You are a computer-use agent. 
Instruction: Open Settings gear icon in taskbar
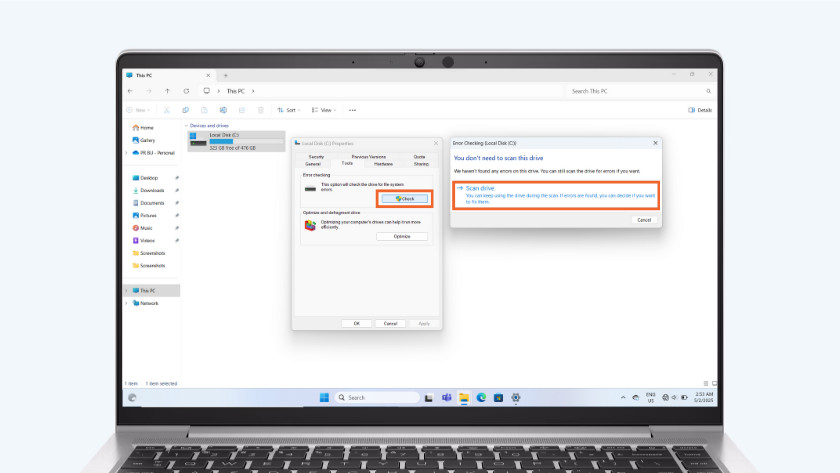point(516,397)
